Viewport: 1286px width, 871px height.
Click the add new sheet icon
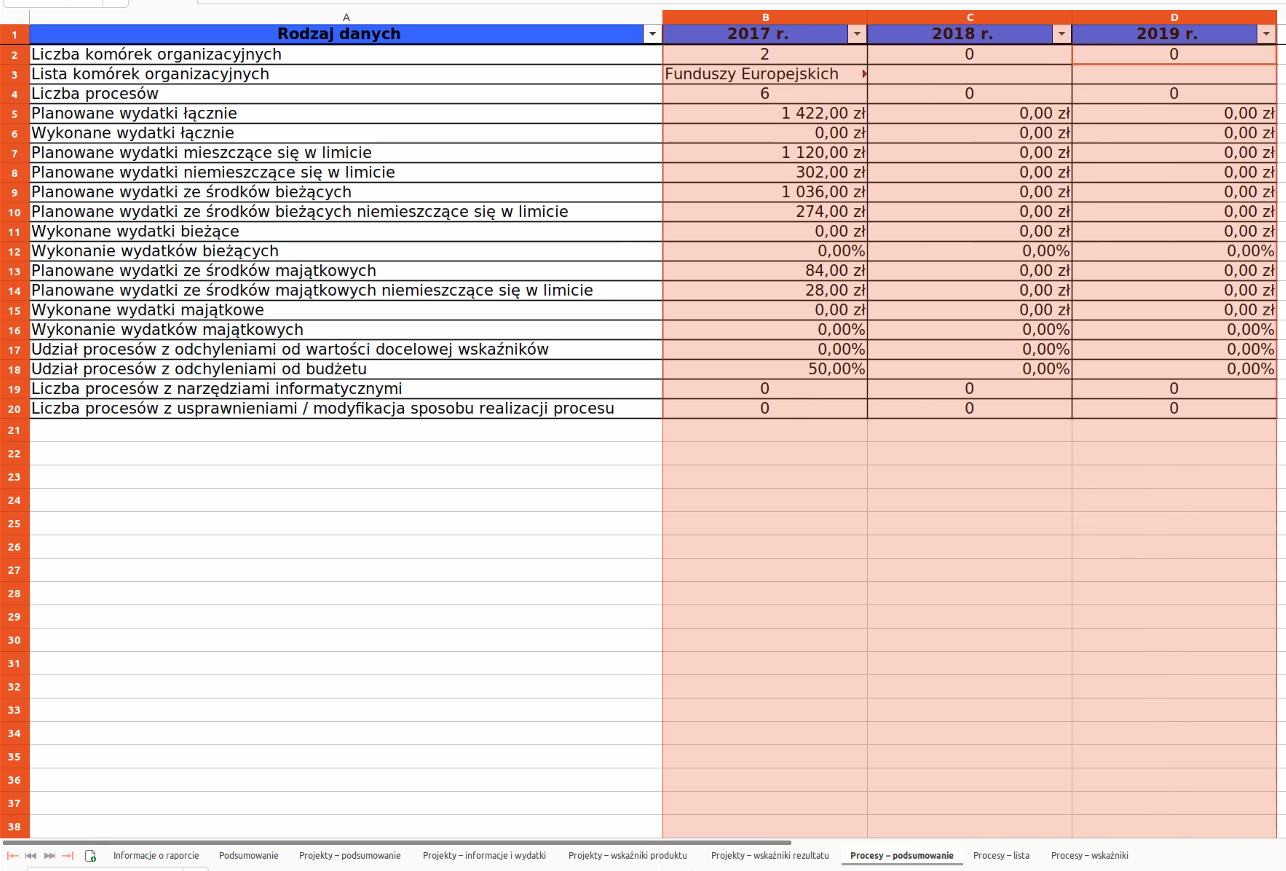[90, 856]
